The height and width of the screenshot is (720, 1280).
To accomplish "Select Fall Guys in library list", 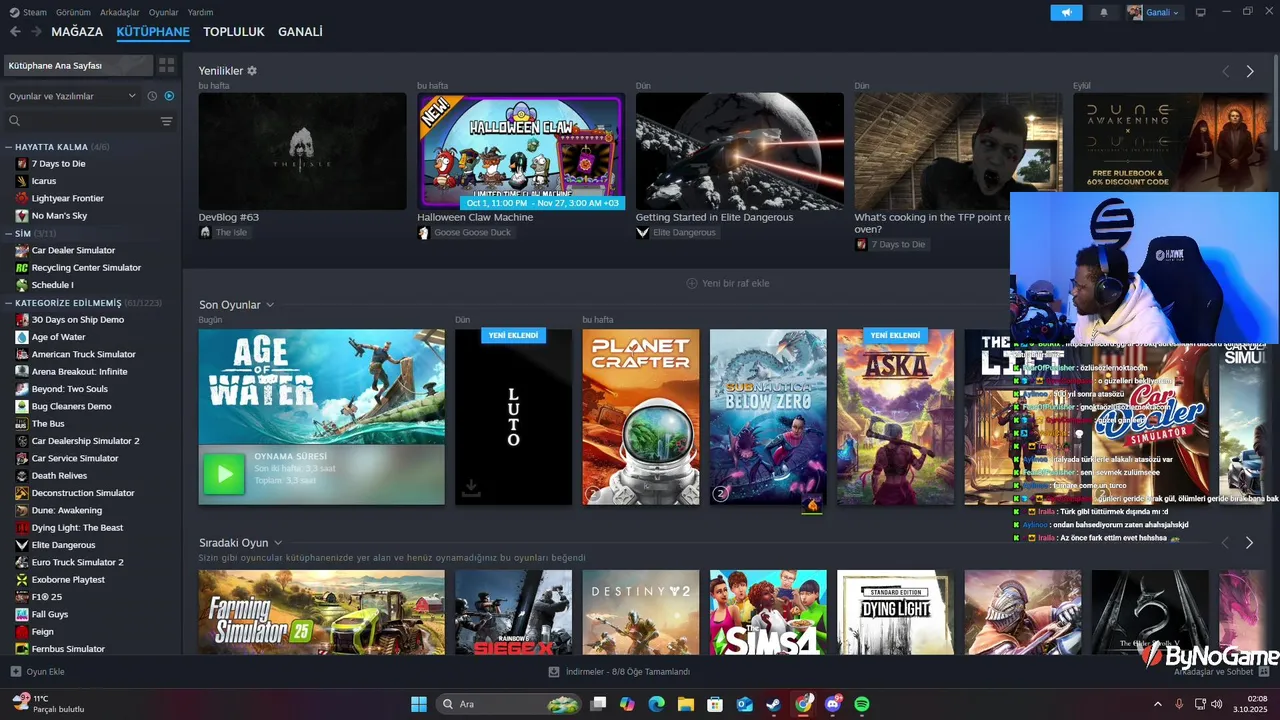I will point(50,614).
